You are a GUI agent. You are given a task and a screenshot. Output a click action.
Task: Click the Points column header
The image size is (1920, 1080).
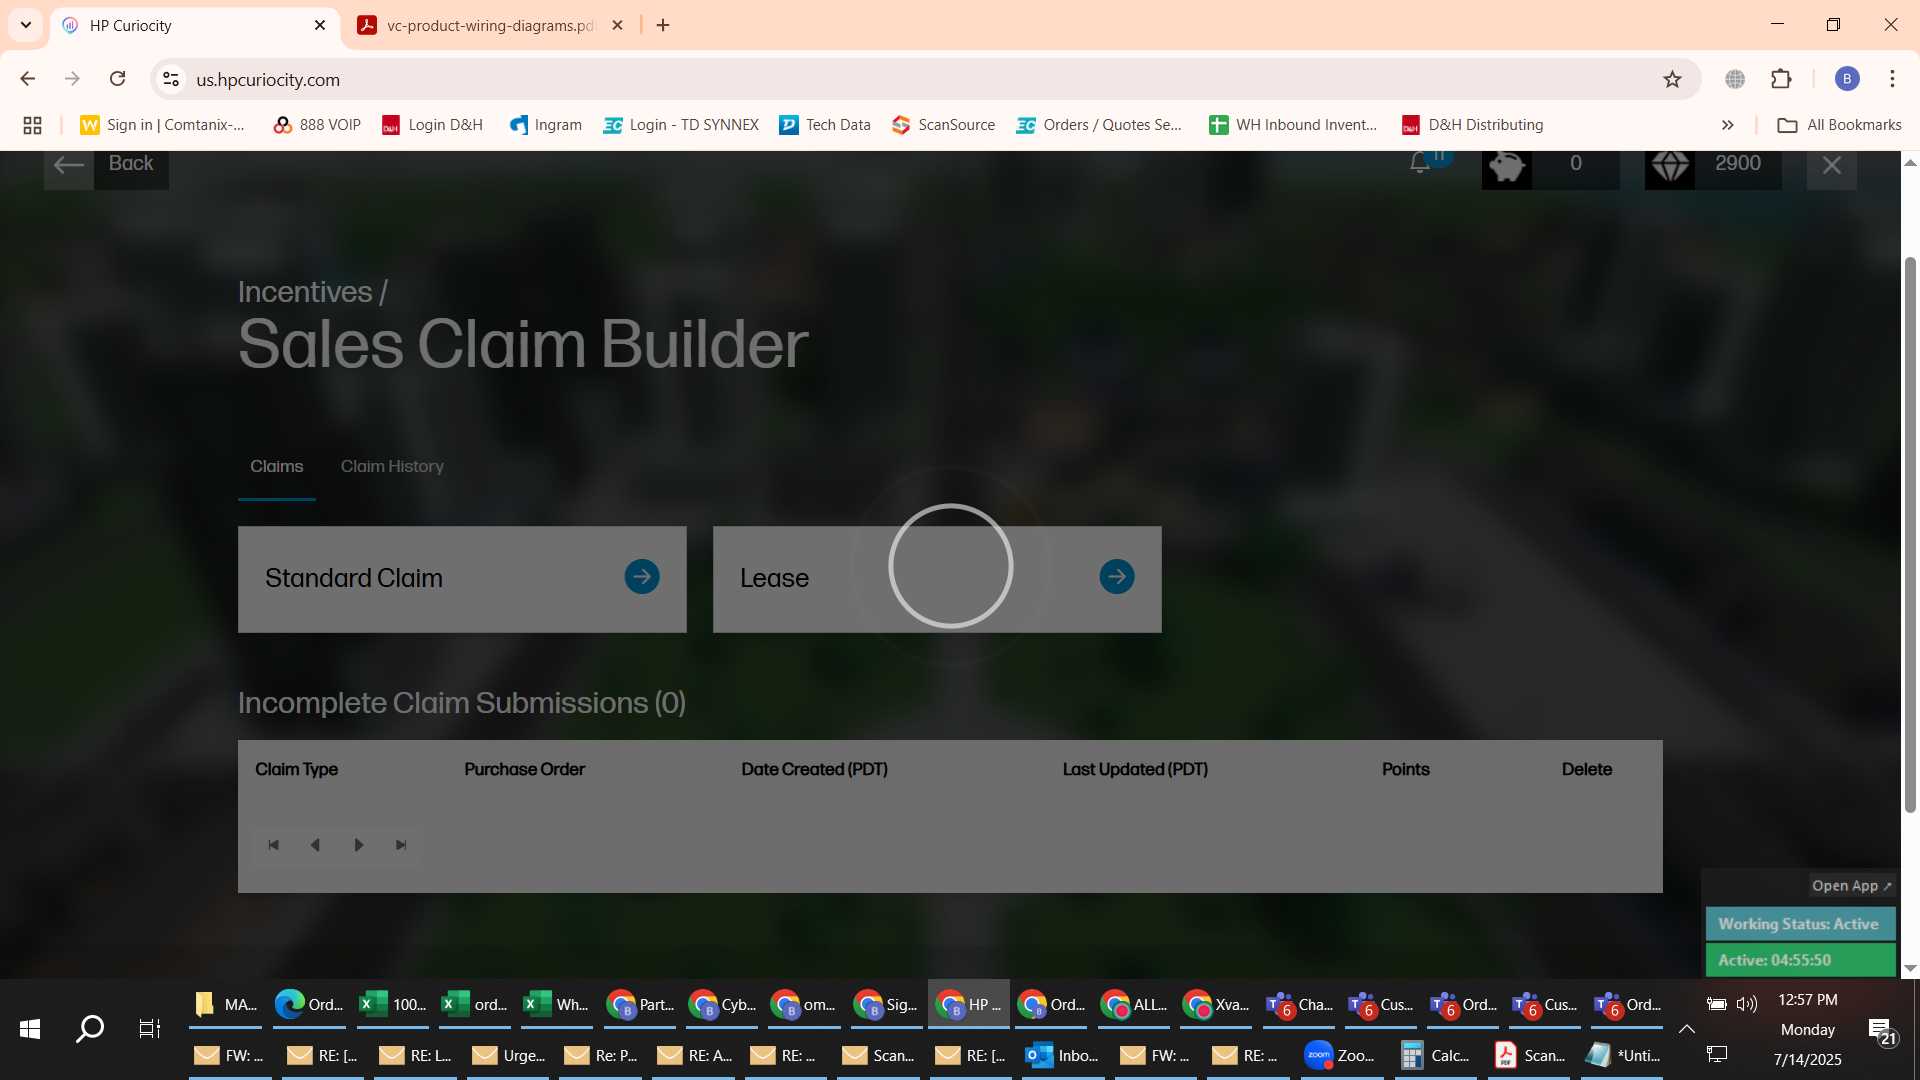[x=1406, y=769]
